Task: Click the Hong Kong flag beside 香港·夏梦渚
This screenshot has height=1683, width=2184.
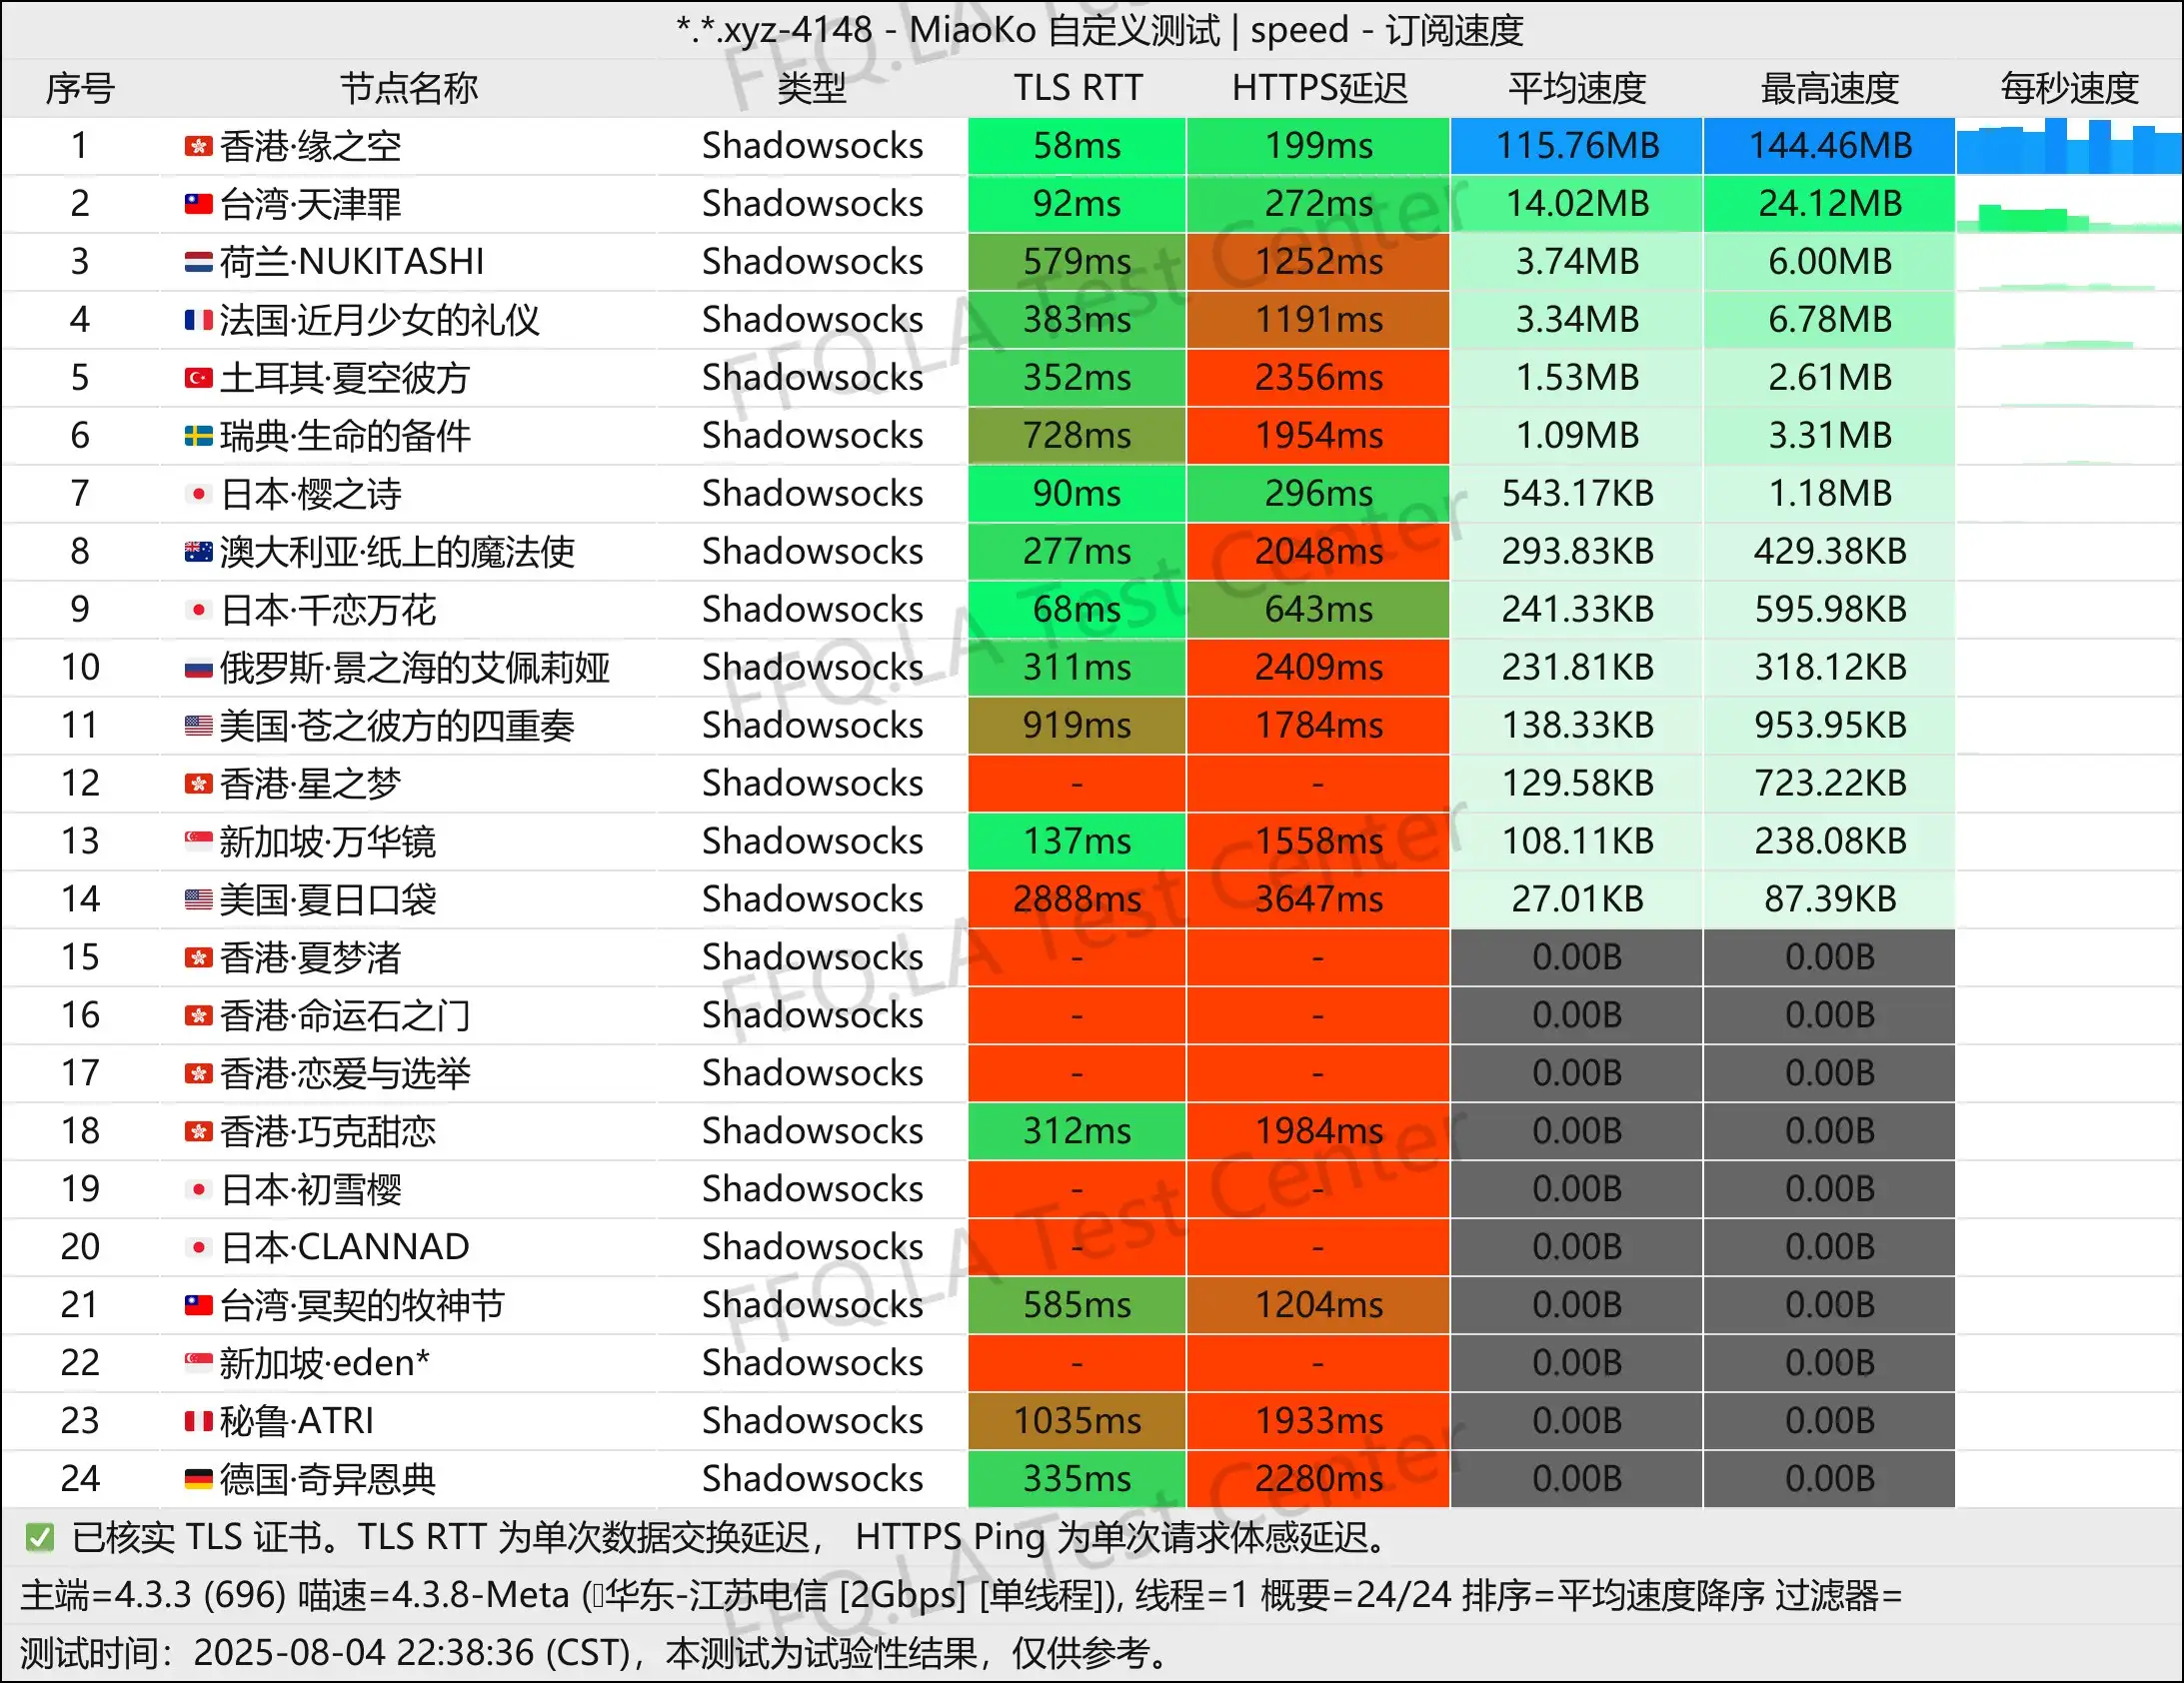Action: 198,959
